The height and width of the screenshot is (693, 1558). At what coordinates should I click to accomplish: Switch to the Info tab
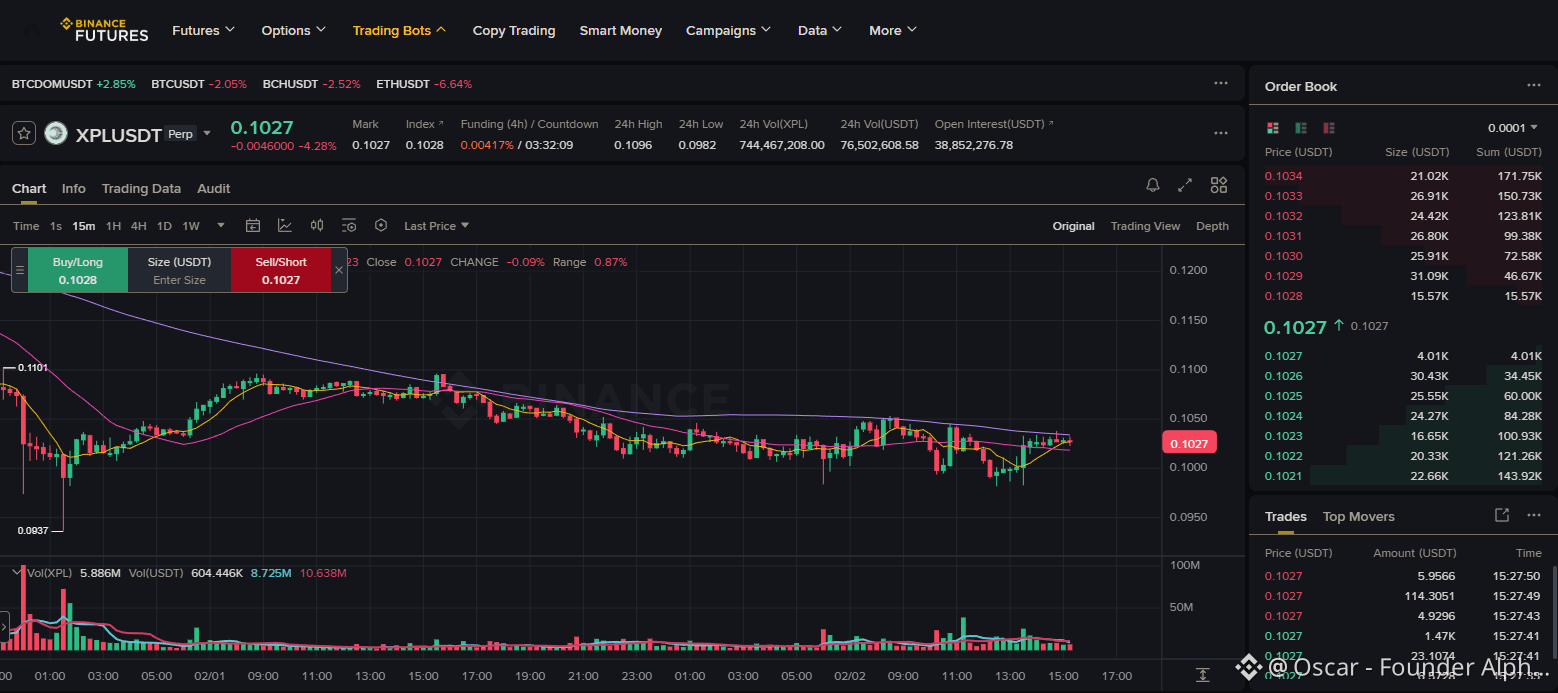(x=73, y=188)
